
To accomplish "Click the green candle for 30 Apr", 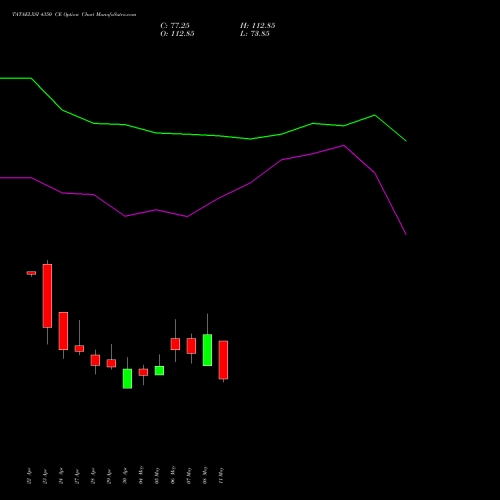I will point(127,379).
